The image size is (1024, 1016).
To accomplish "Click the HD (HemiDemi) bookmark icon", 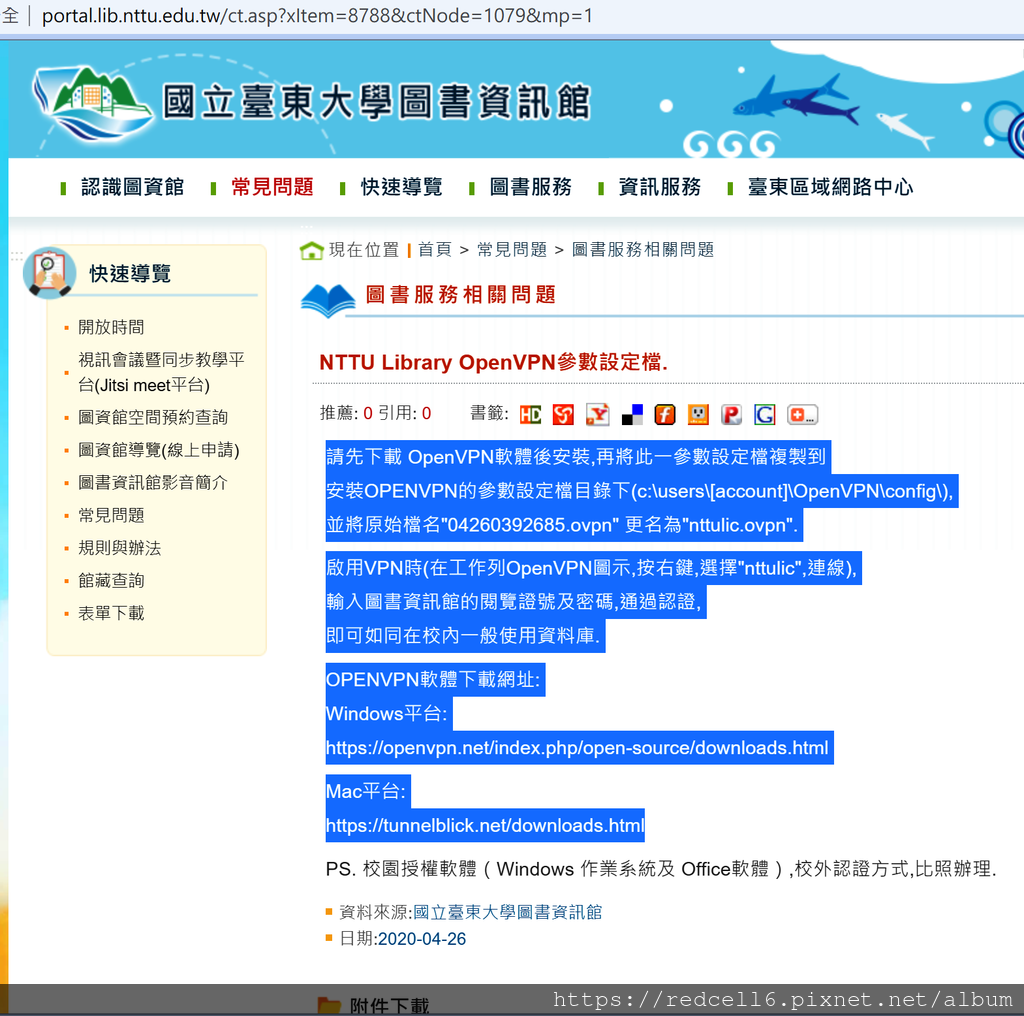I will [x=530, y=415].
